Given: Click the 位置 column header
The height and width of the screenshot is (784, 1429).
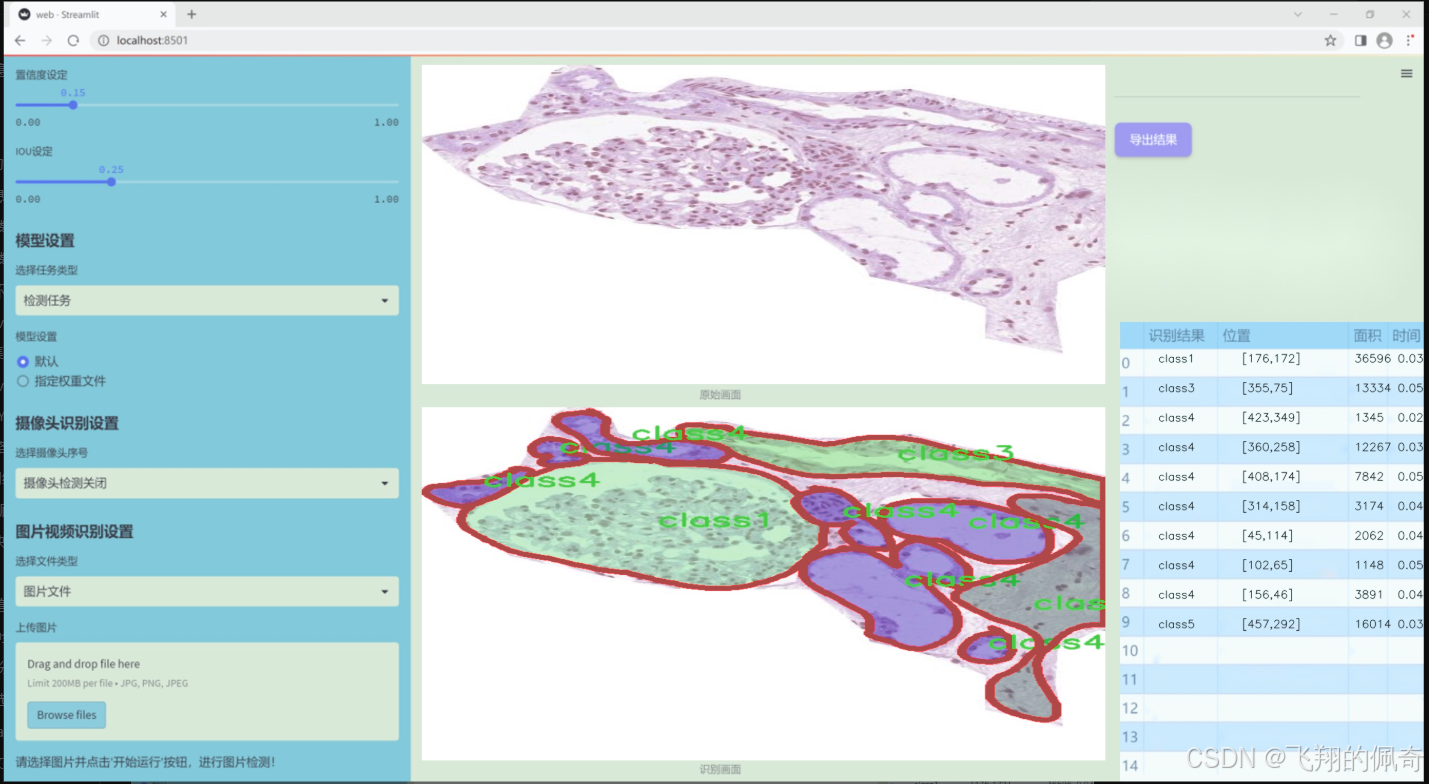Looking at the screenshot, I should [x=1283, y=336].
